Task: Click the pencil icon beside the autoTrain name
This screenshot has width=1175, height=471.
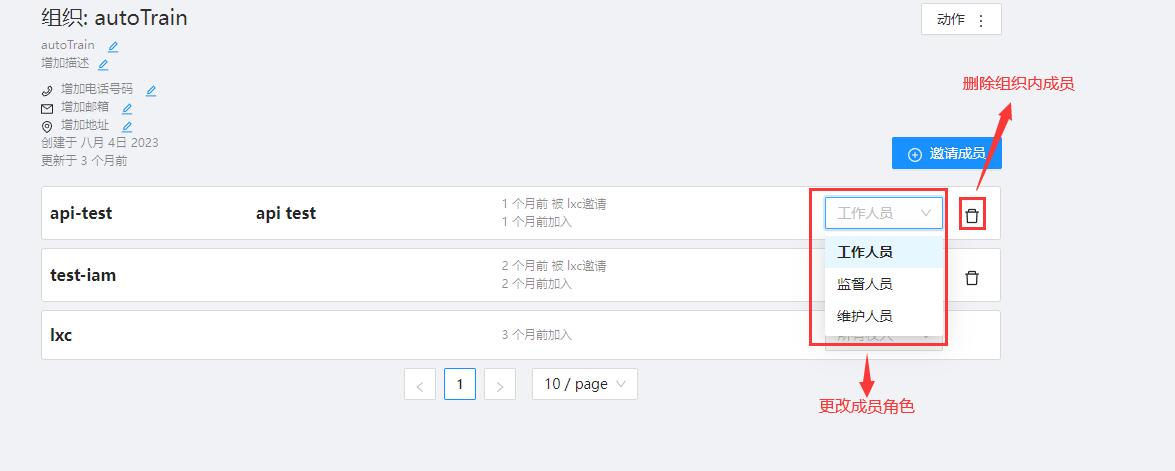Action: [113, 46]
